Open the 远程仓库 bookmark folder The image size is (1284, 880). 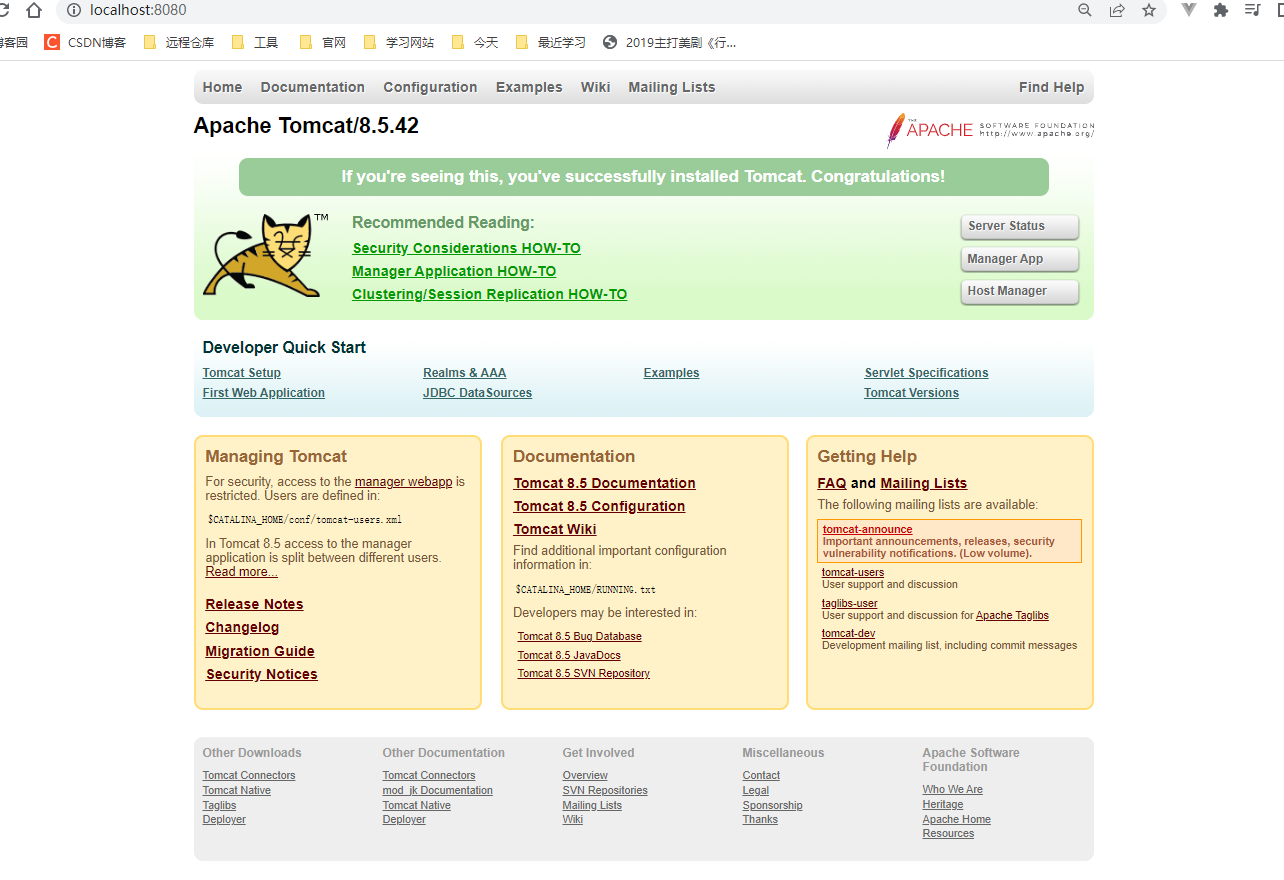click(x=179, y=42)
